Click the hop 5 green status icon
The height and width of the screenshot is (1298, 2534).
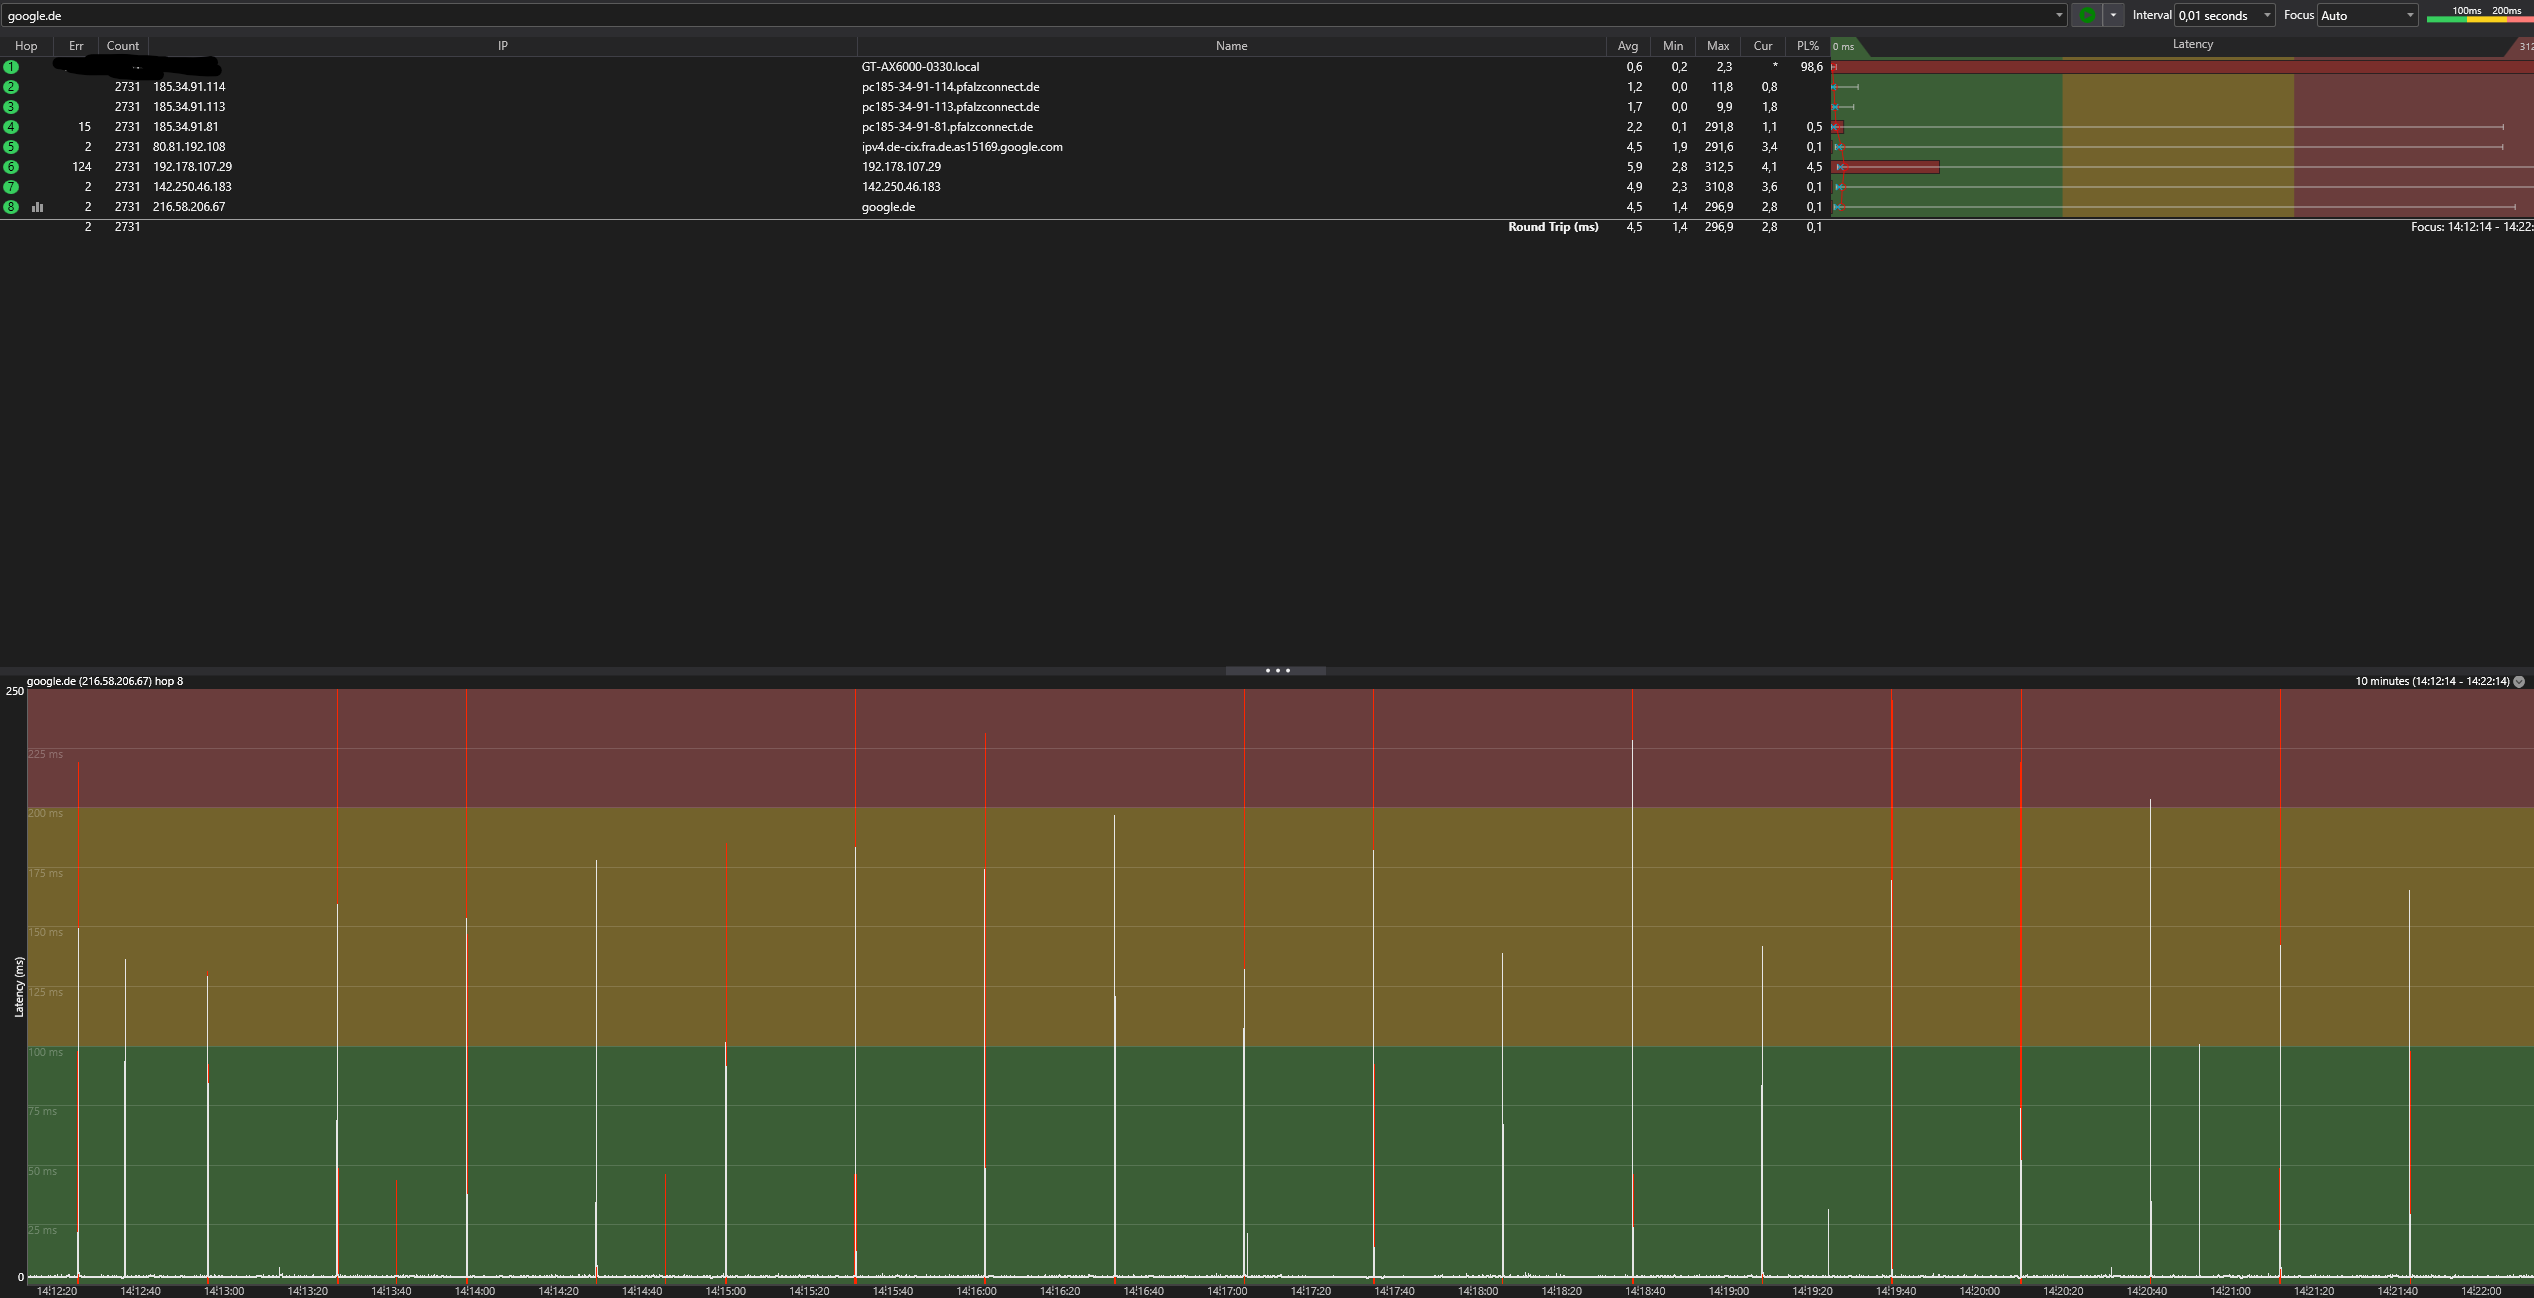[x=11, y=147]
